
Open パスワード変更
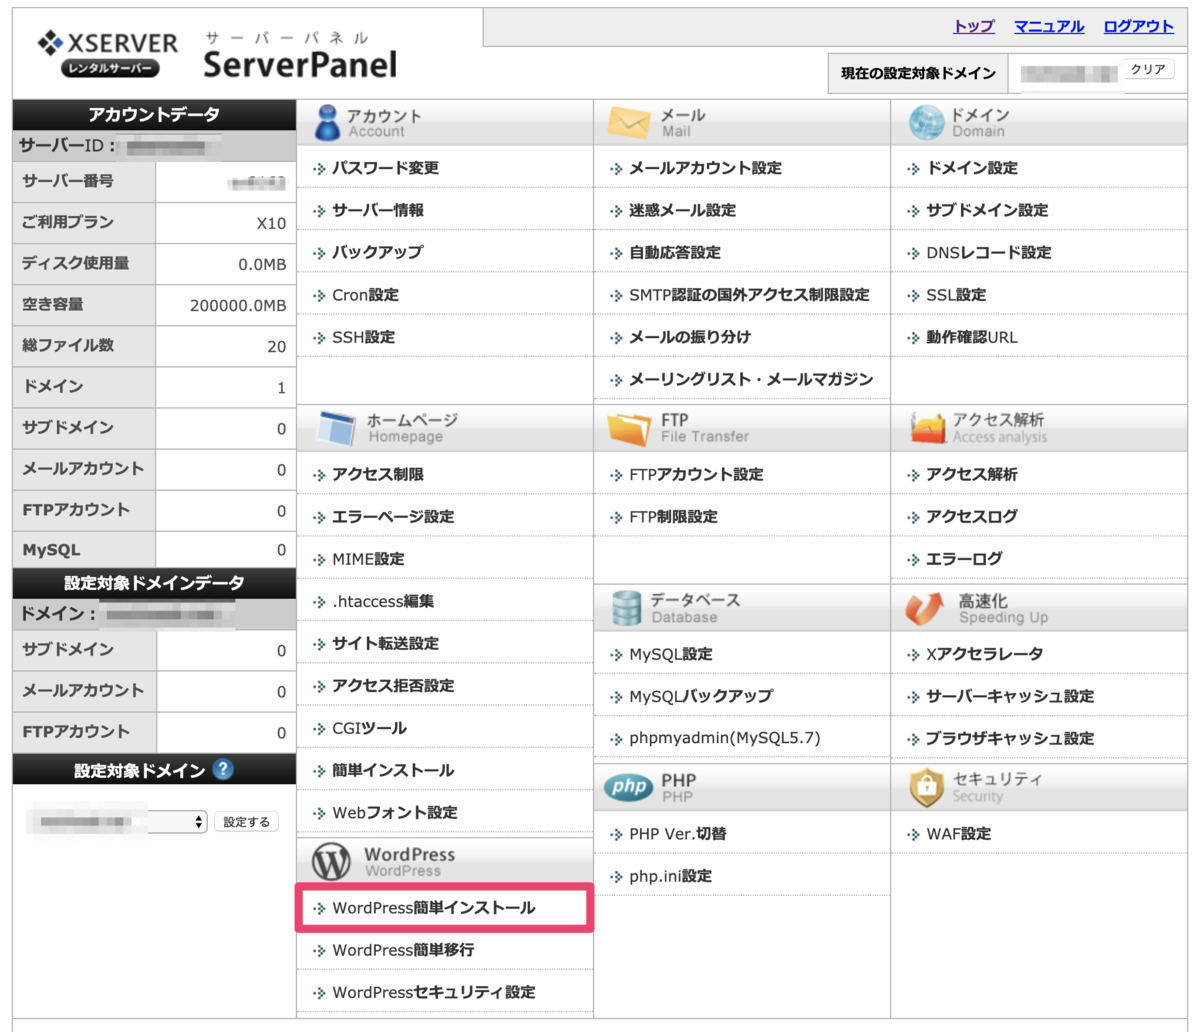click(385, 168)
